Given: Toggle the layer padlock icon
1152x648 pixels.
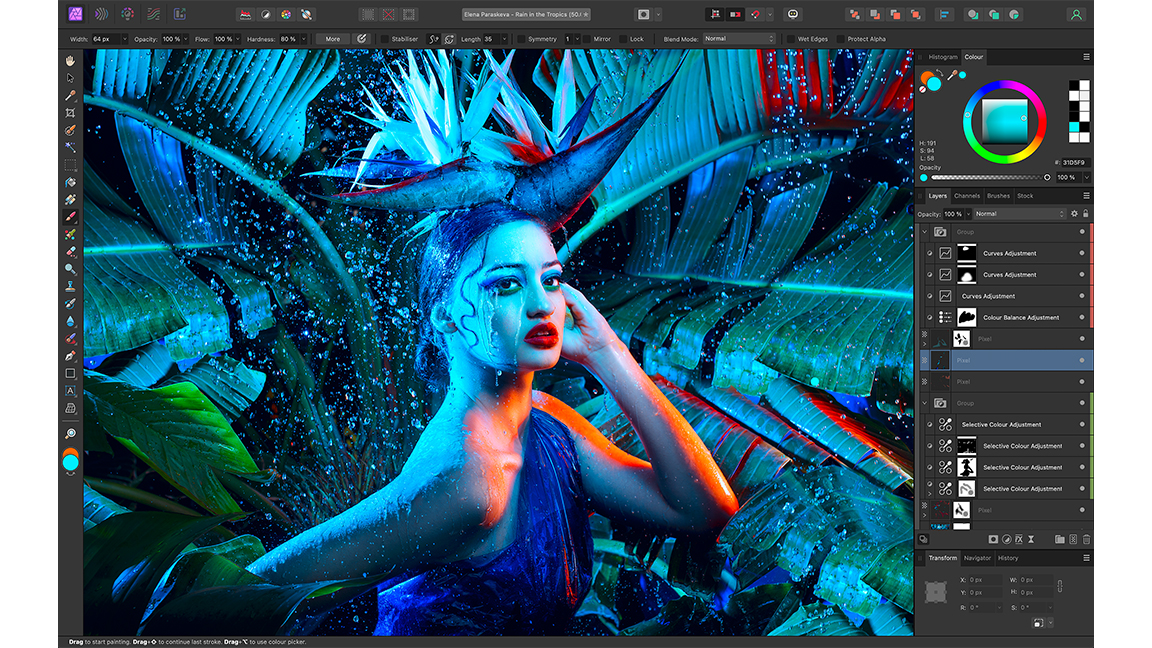Looking at the screenshot, I should pyautogui.click(x=1086, y=214).
